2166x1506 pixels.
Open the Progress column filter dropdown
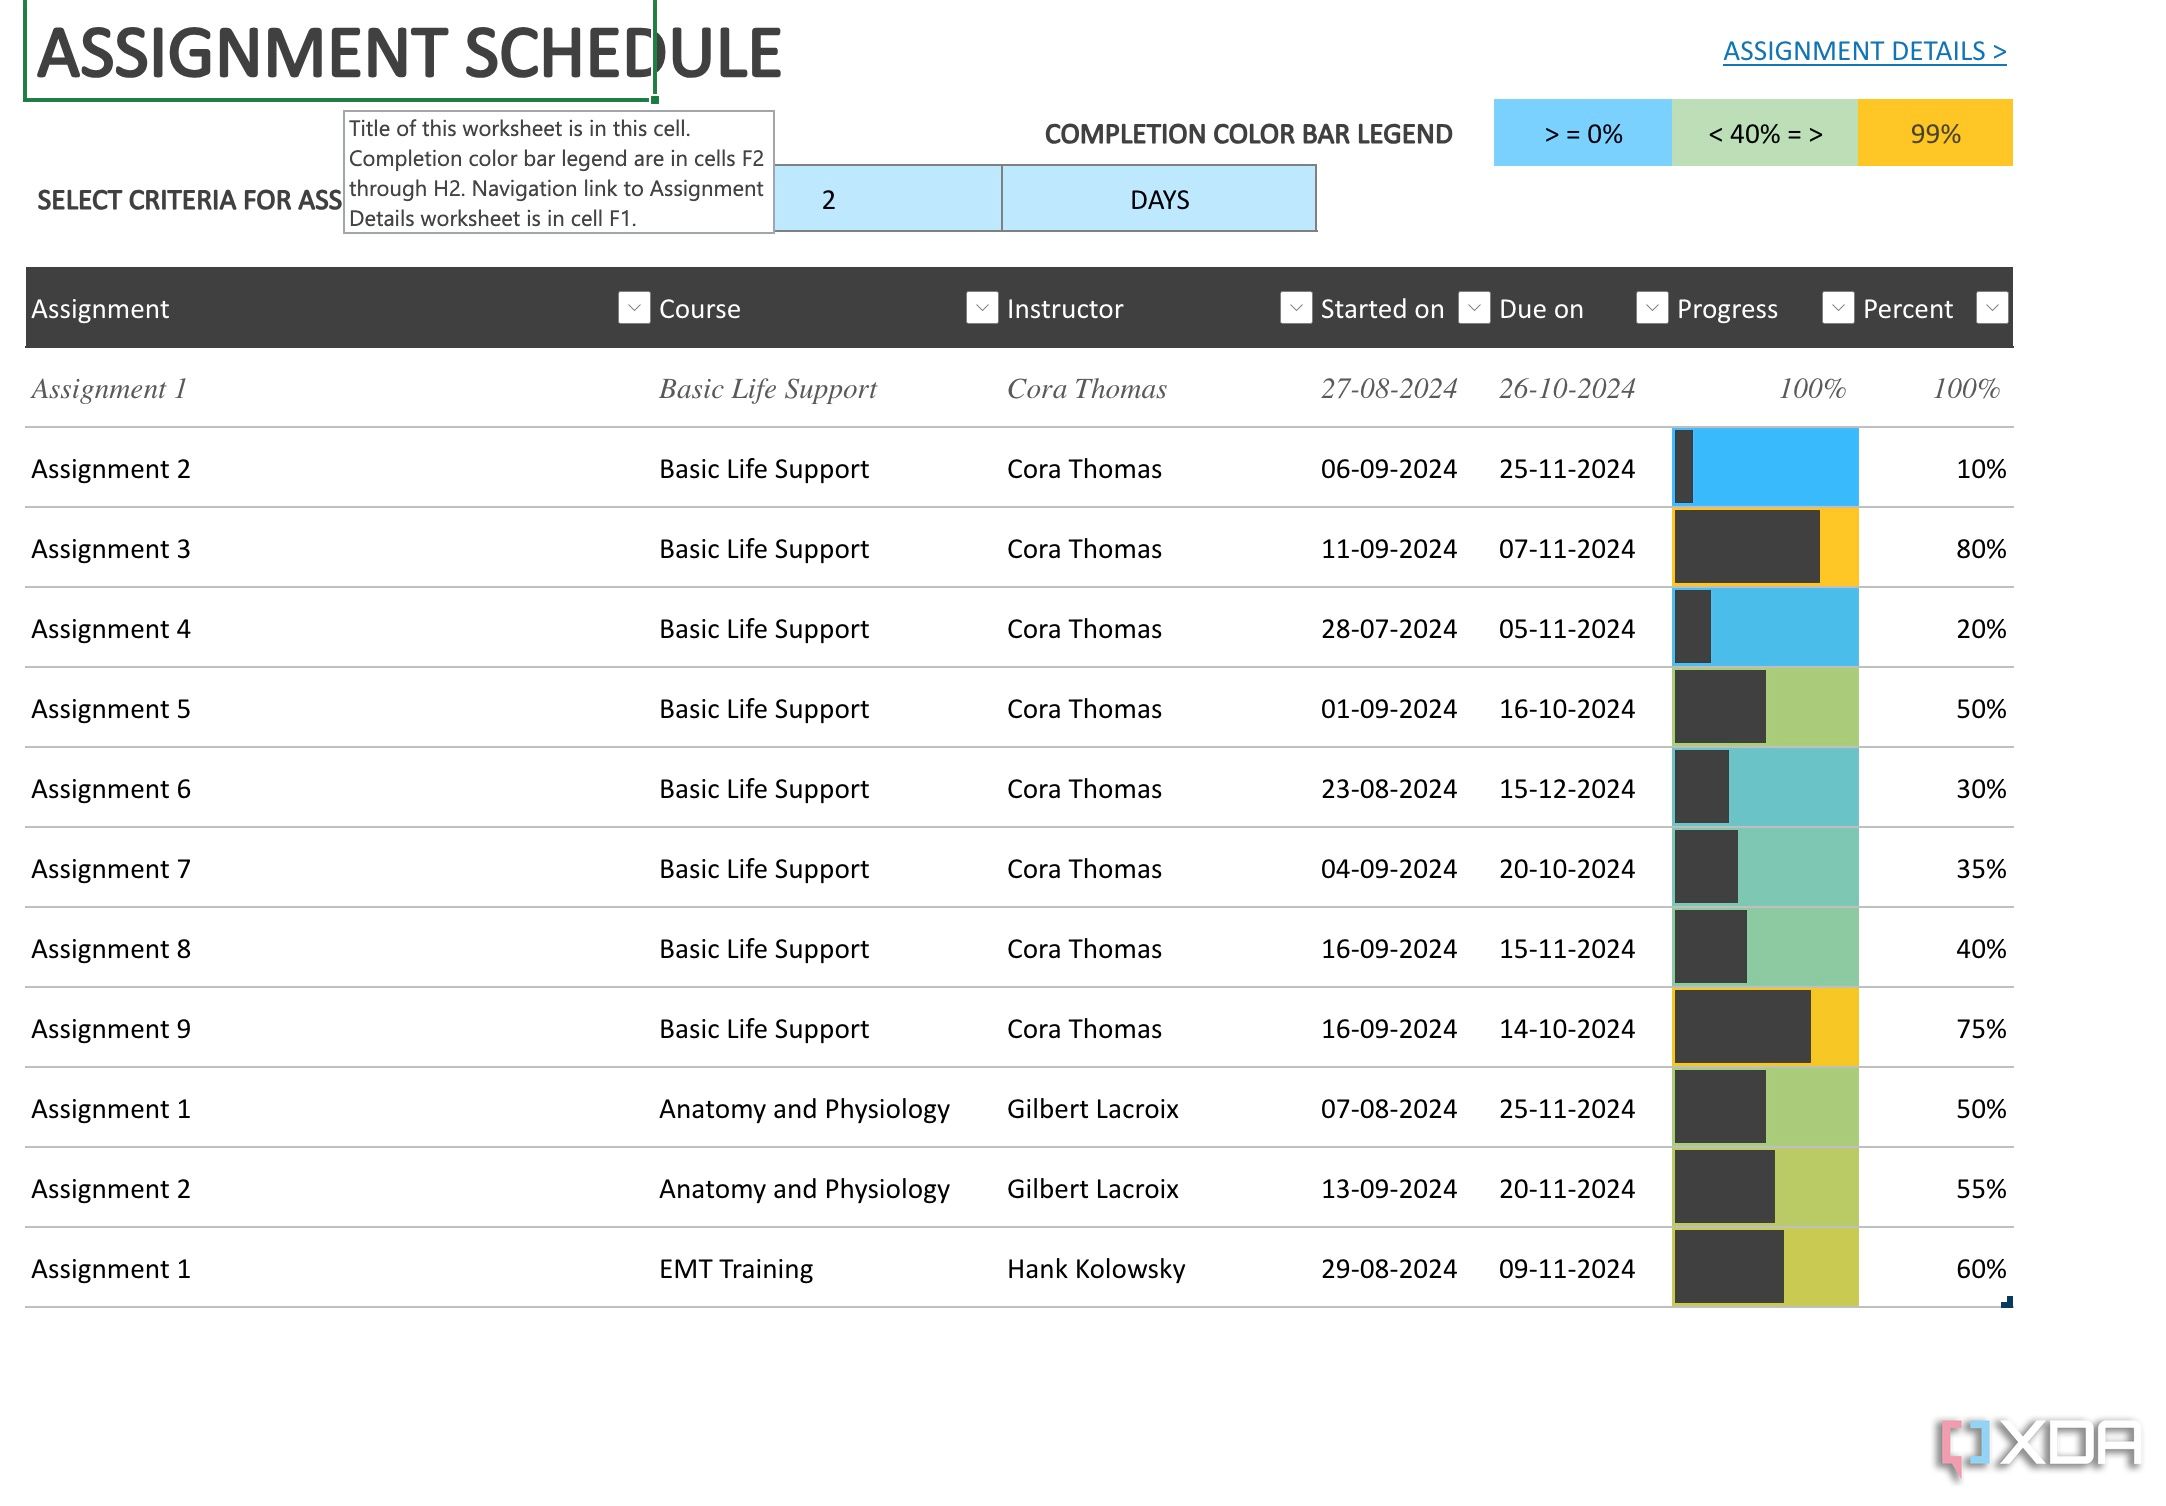1838,308
